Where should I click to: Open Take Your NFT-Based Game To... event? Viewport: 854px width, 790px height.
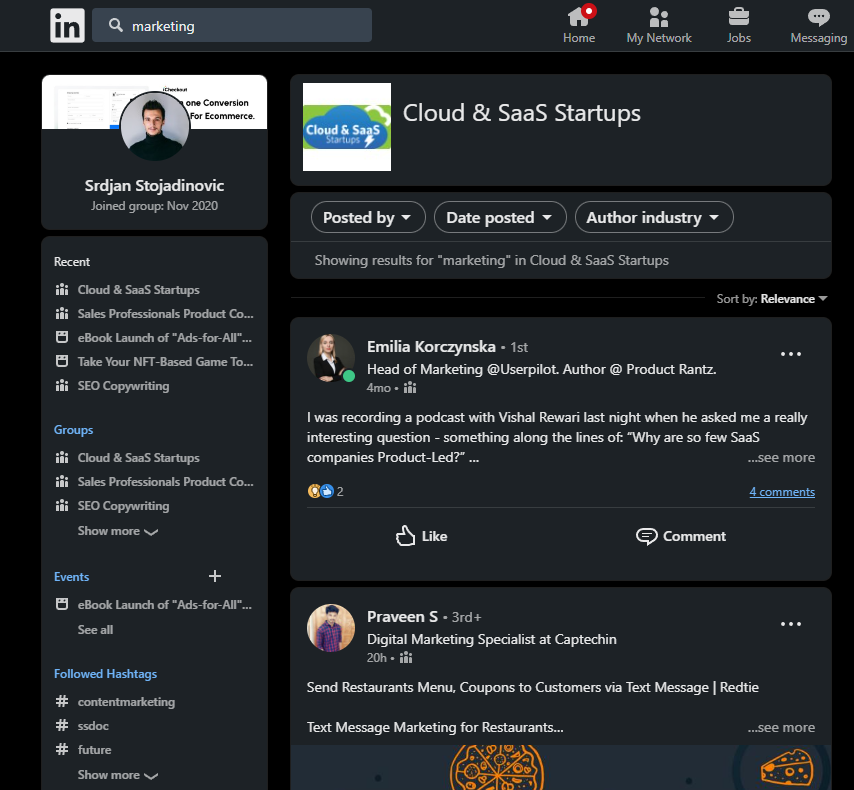(165, 362)
